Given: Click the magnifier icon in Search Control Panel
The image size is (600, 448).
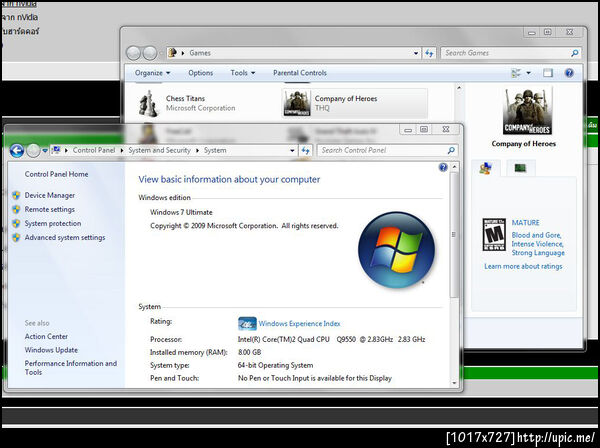Looking at the screenshot, I should tap(451, 150).
